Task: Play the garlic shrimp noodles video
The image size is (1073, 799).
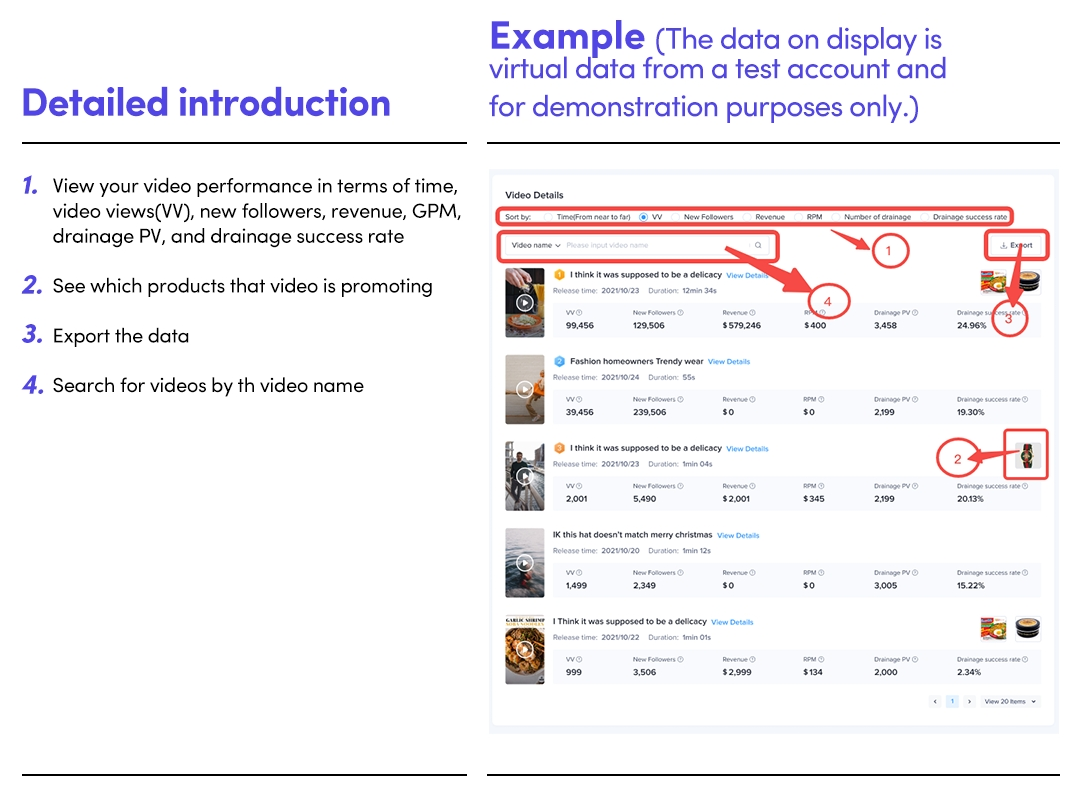Action: pyautogui.click(x=525, y=649)
